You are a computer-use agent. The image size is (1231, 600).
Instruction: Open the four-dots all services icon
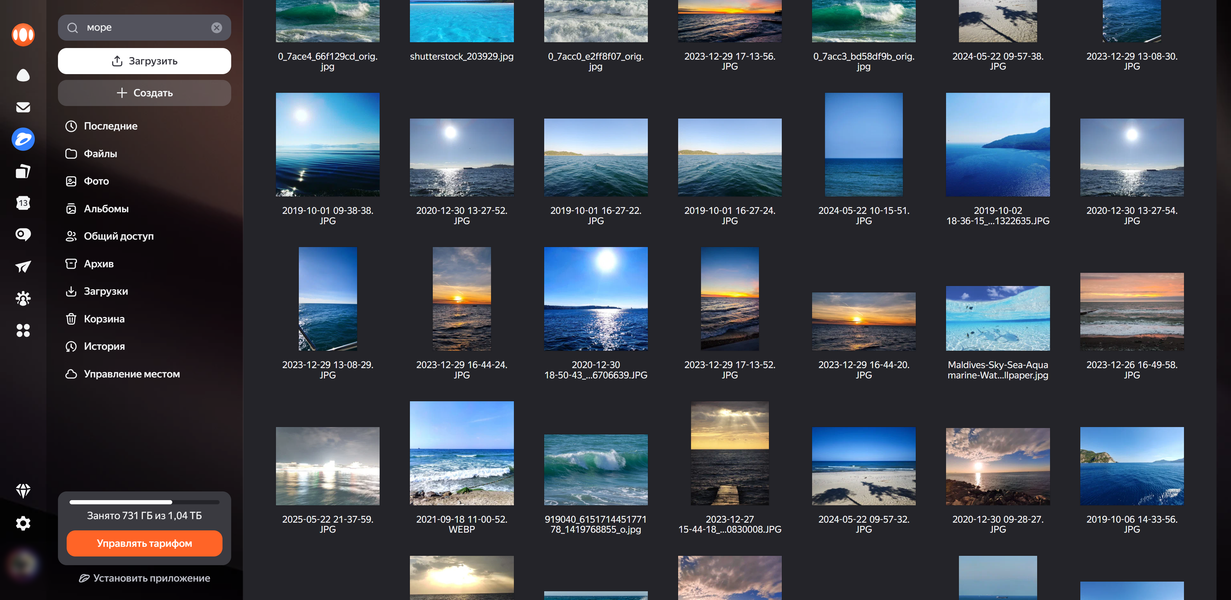pos(23,331)
